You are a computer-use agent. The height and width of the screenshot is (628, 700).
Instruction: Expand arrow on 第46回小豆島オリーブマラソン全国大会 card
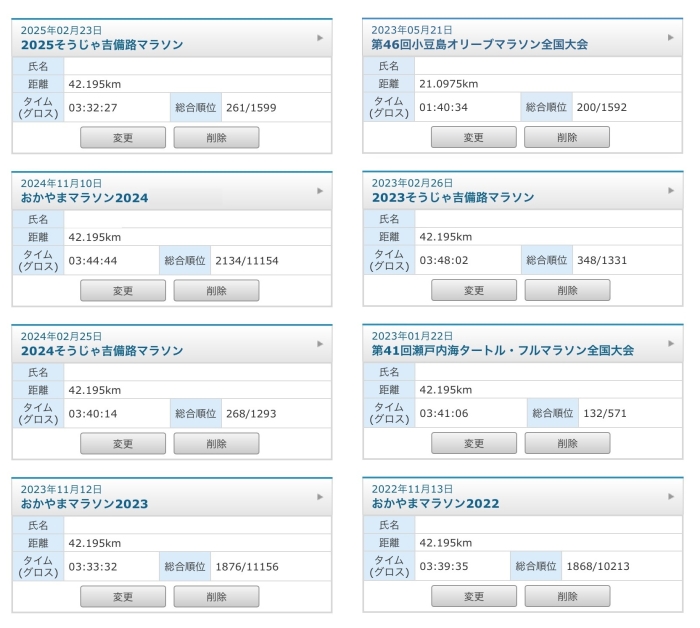(671, 38)
